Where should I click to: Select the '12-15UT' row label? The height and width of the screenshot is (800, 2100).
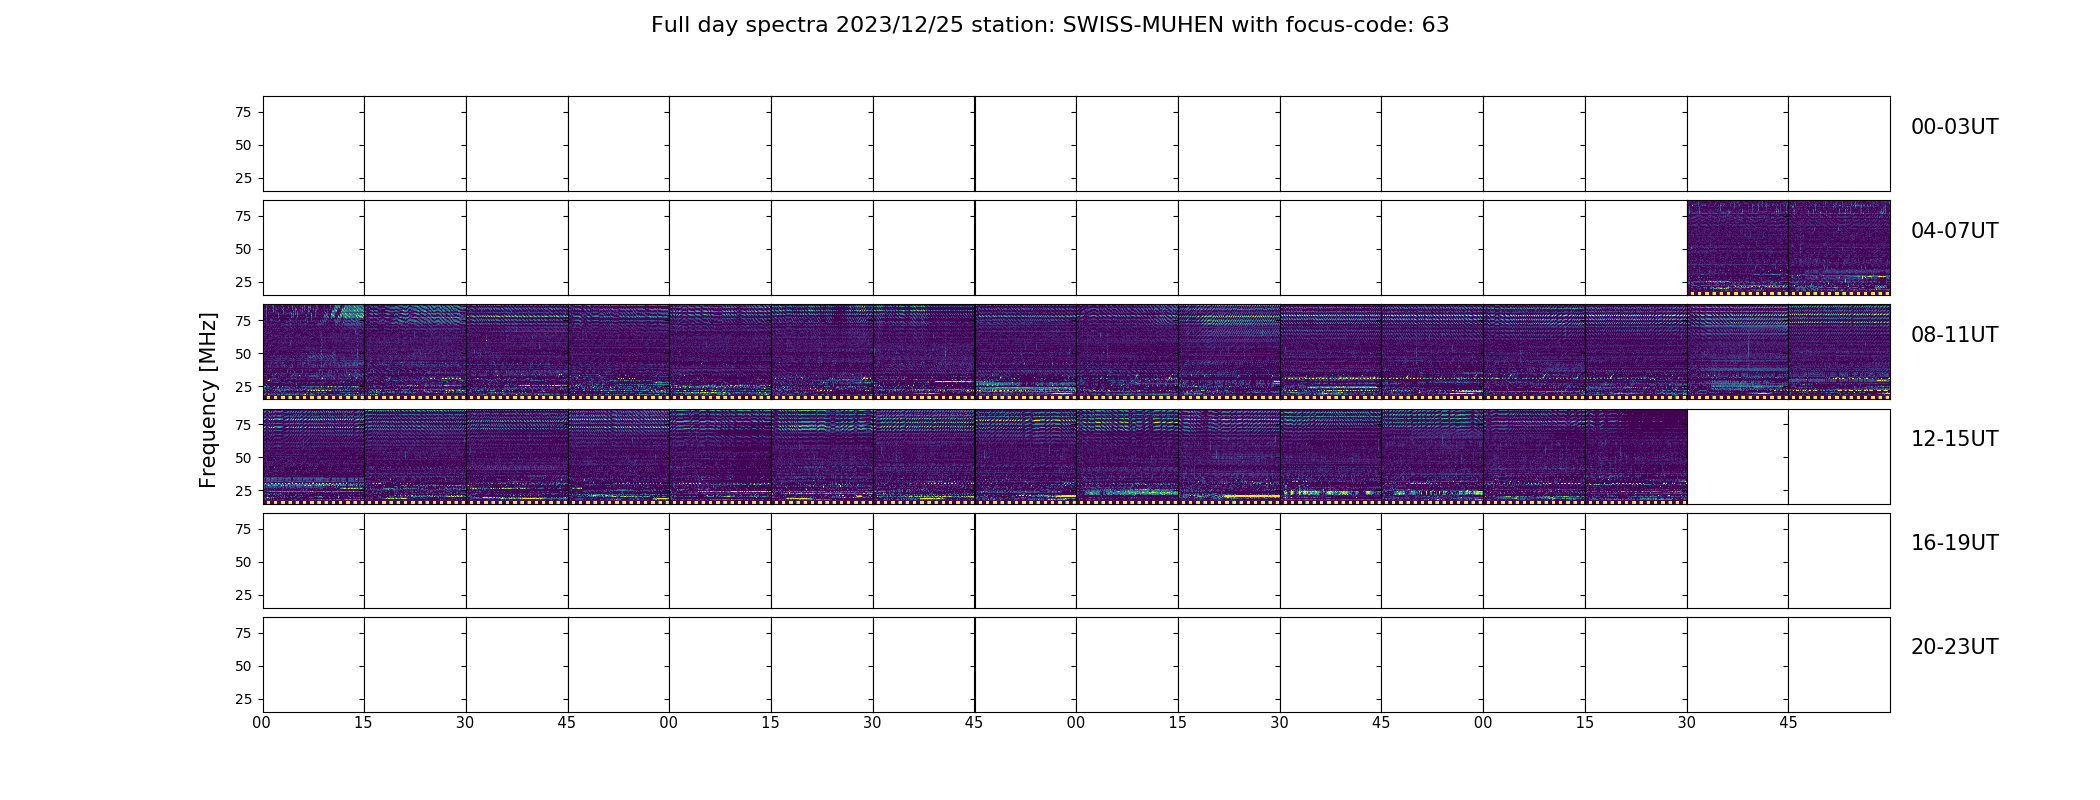click(1954, 439)
